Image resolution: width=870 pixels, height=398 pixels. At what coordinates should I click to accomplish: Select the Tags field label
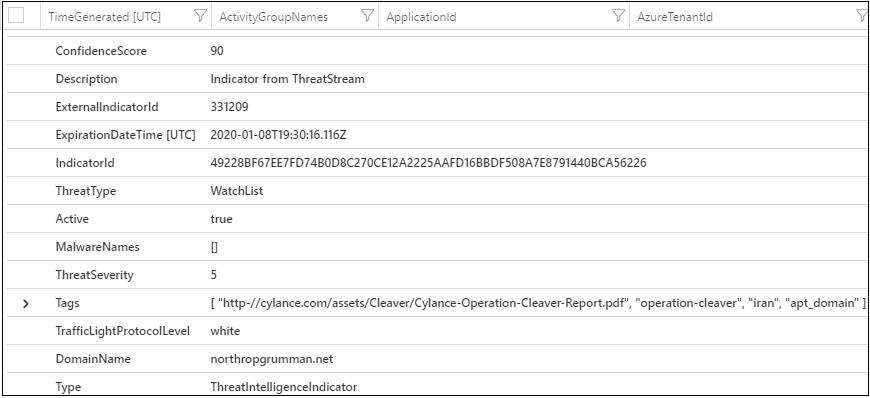pyautogui.click(x=67, y=303)
